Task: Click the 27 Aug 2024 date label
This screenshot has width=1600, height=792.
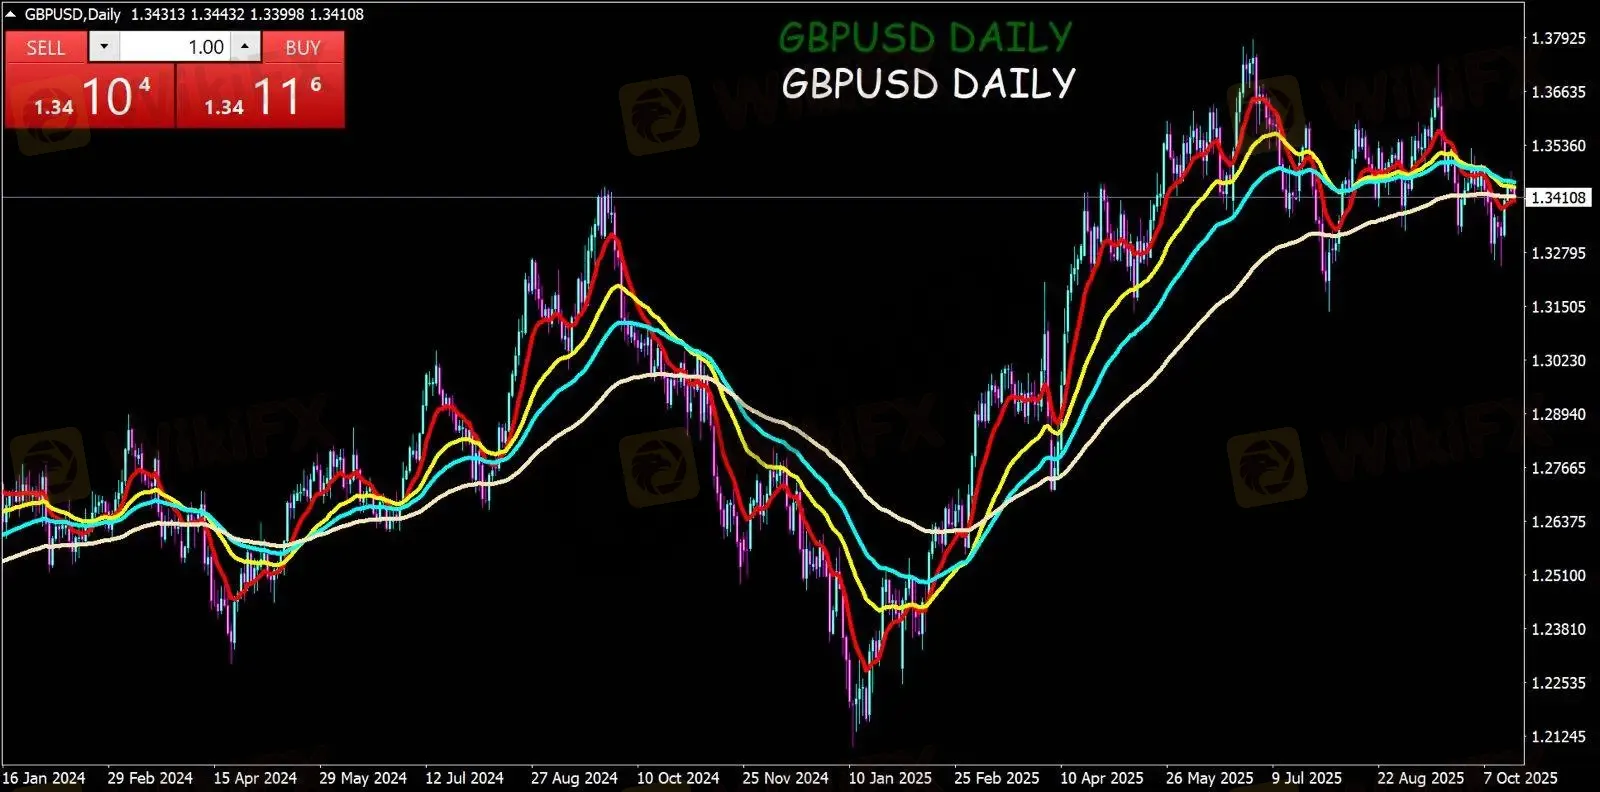Action: [574, 778]
